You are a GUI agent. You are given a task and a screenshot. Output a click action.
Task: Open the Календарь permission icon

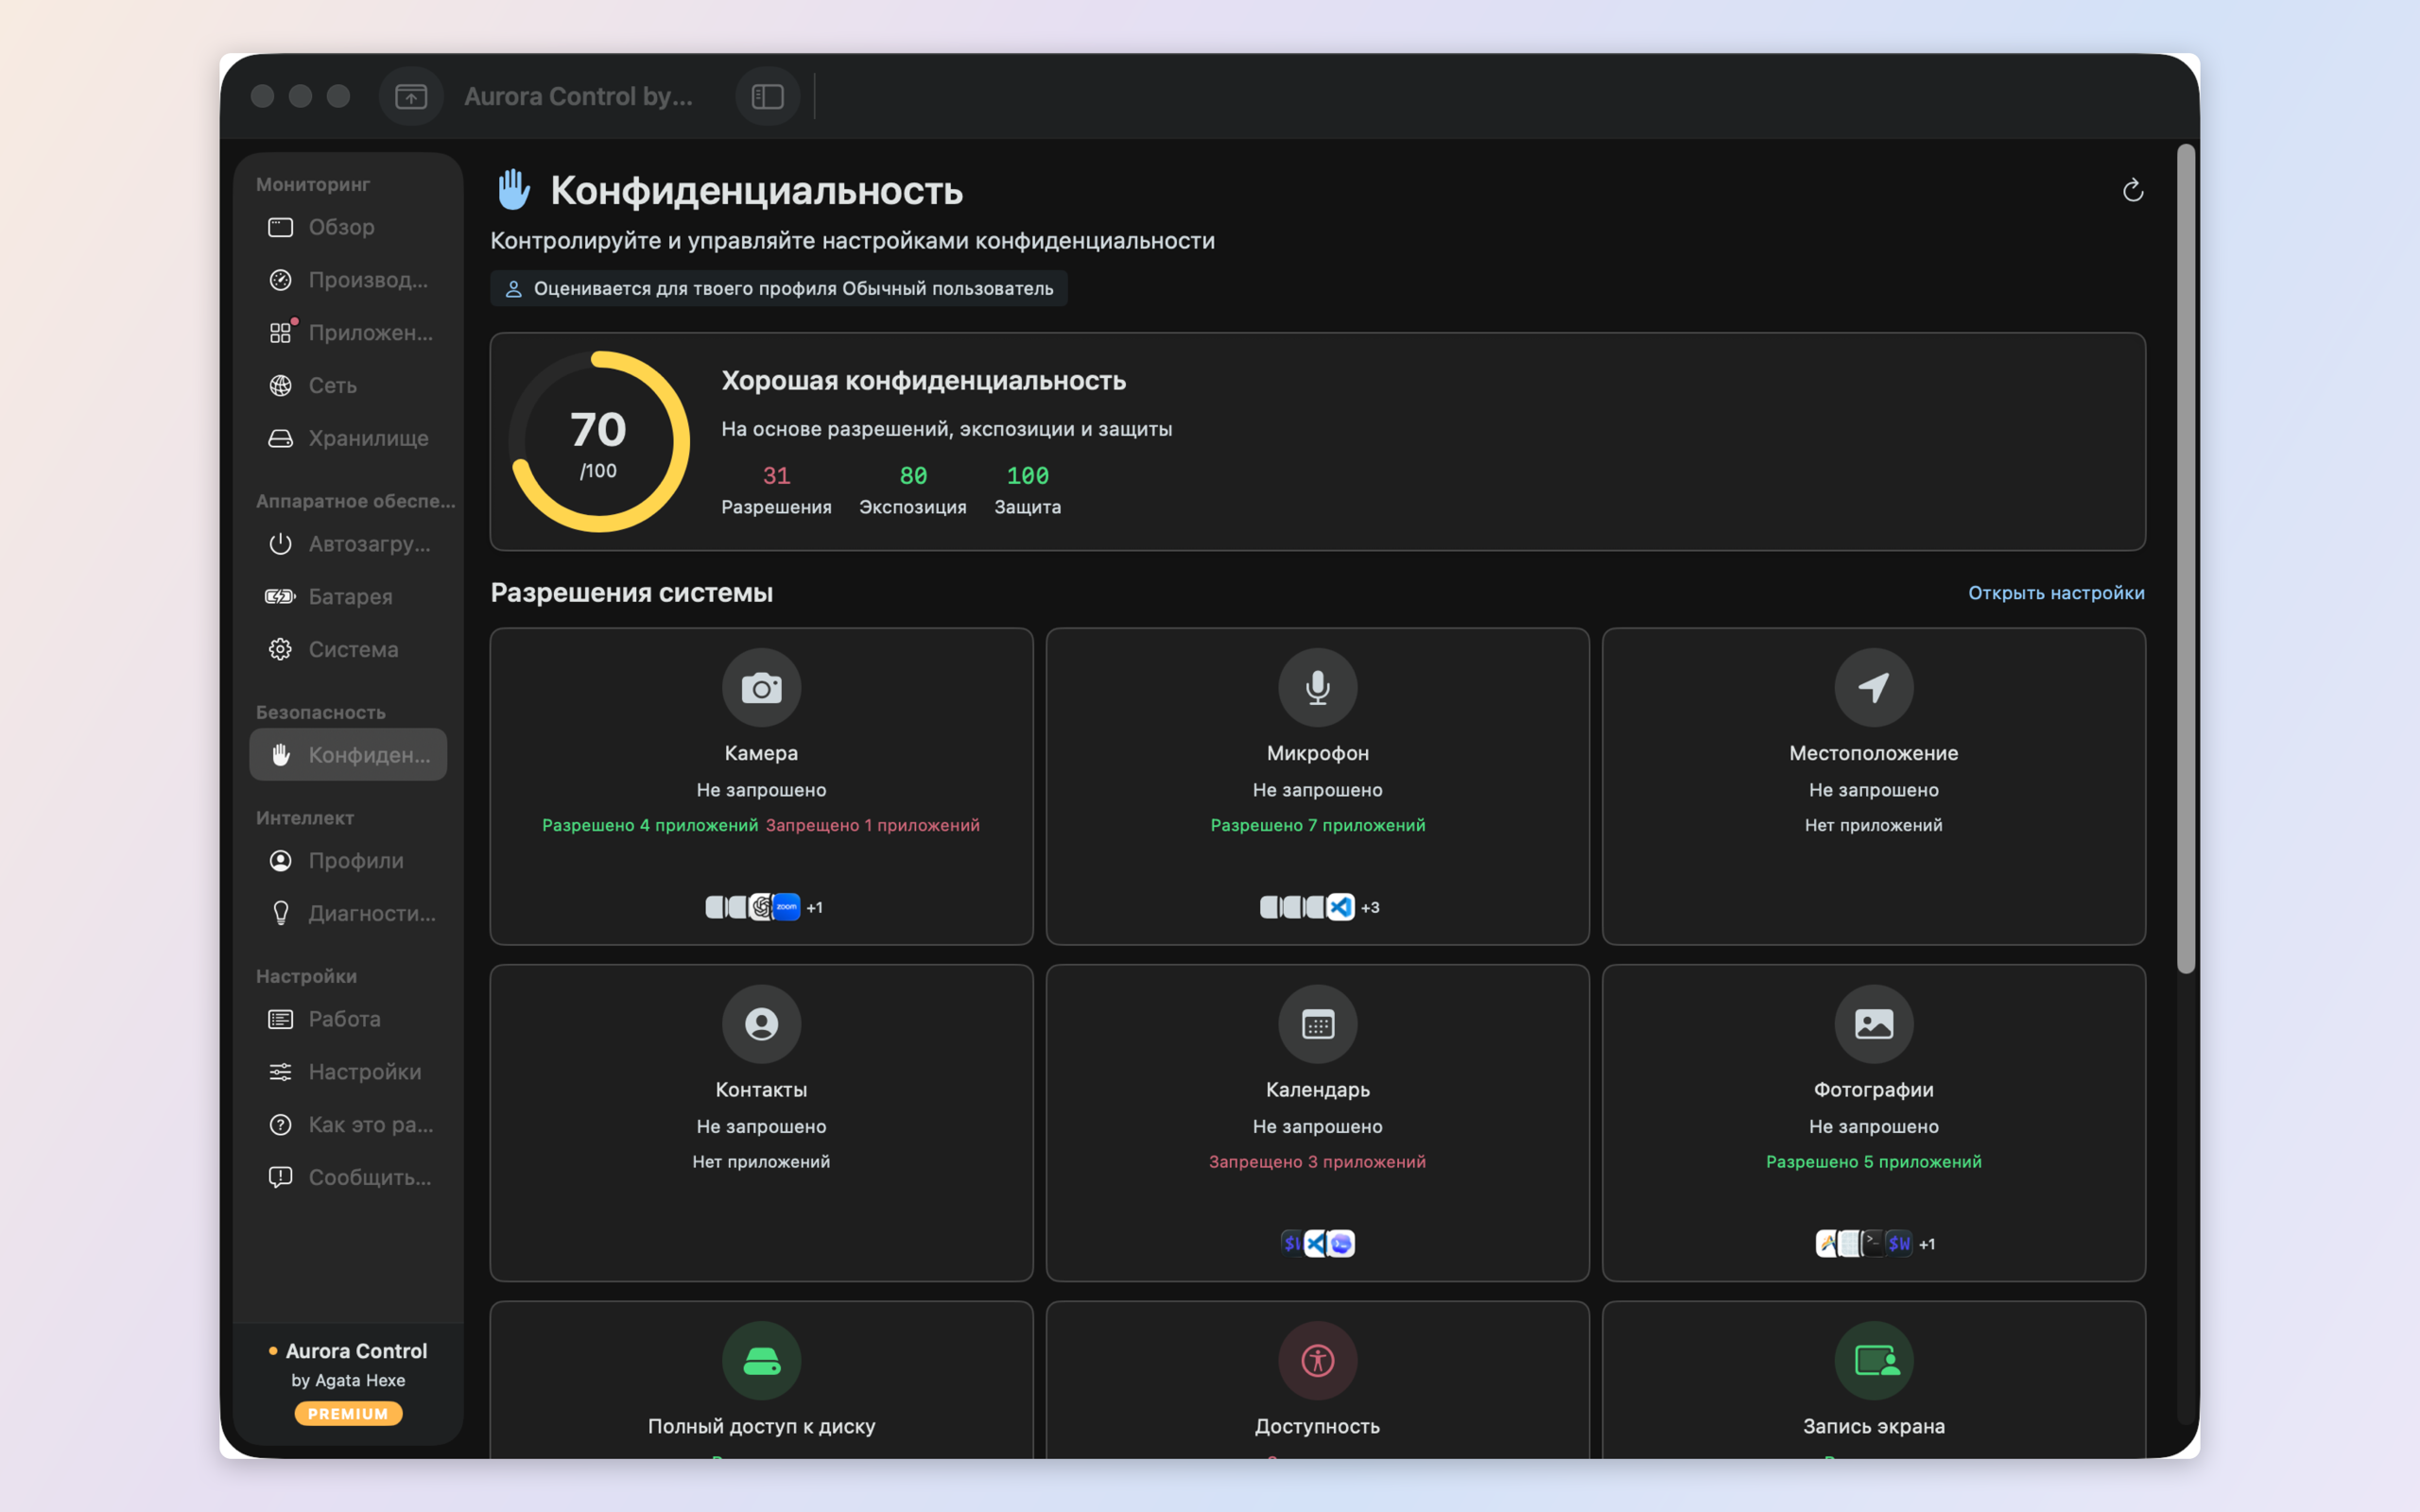click(1317, 1024)
